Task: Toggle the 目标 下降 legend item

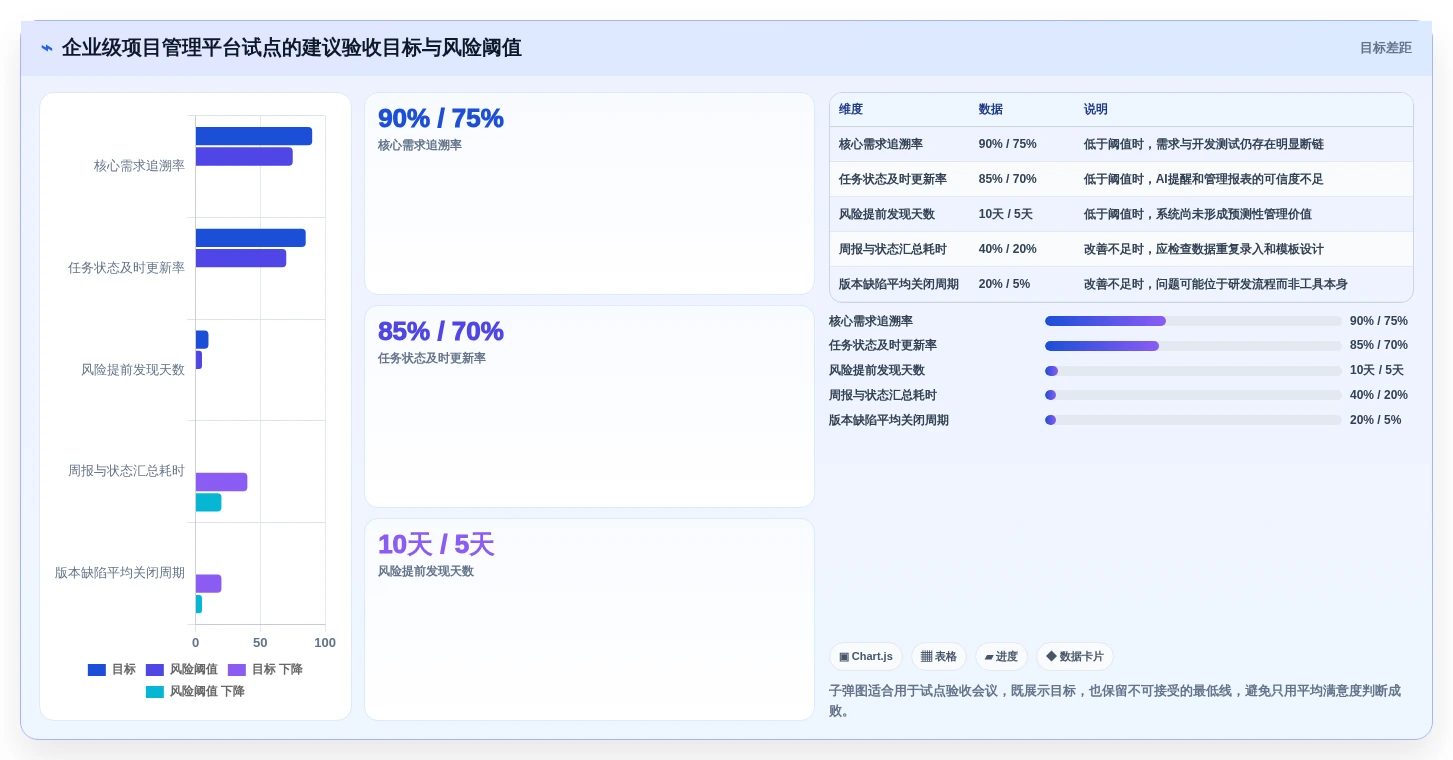Action: point(265,670)
